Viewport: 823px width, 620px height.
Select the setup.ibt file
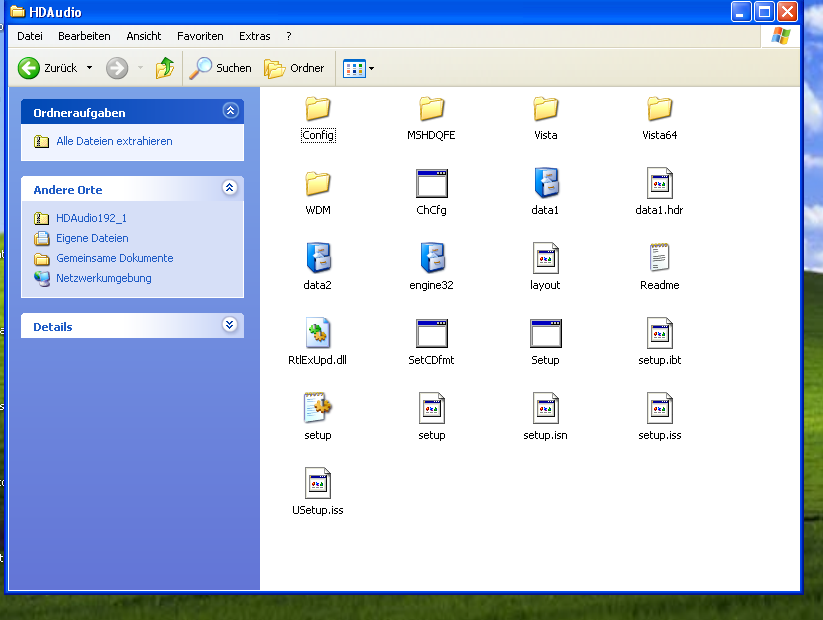(x=660, y=342)
